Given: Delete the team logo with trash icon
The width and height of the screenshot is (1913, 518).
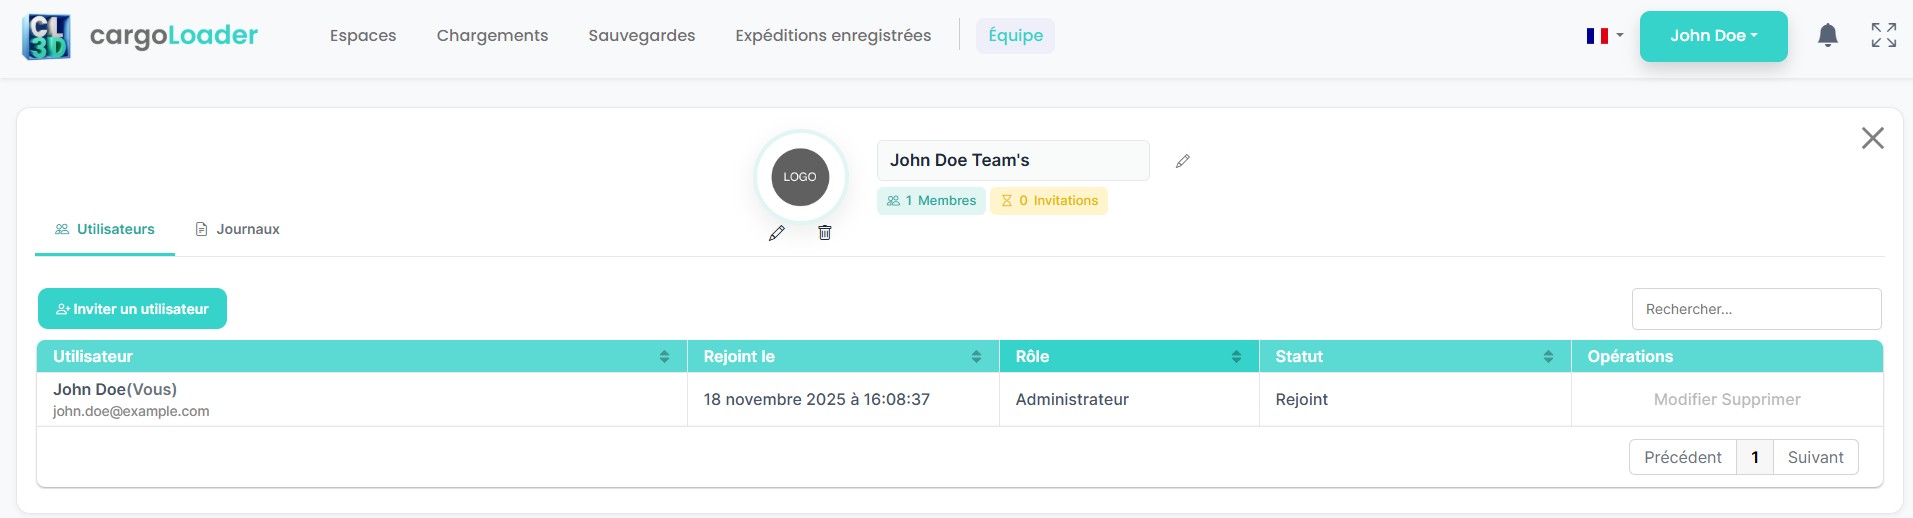Looking at the screenshot, I should pyautogui.click(x=824, y=233).
